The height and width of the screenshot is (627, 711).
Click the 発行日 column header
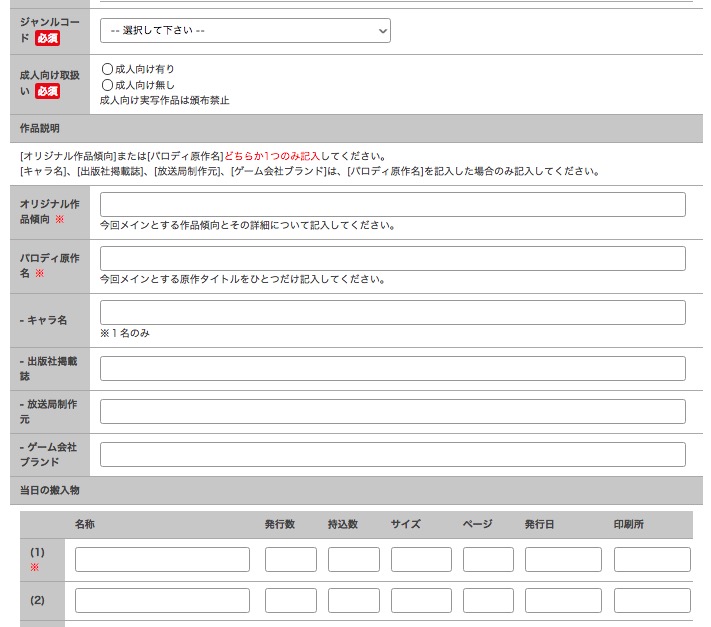pyautogui.click(x=540, y=524)
